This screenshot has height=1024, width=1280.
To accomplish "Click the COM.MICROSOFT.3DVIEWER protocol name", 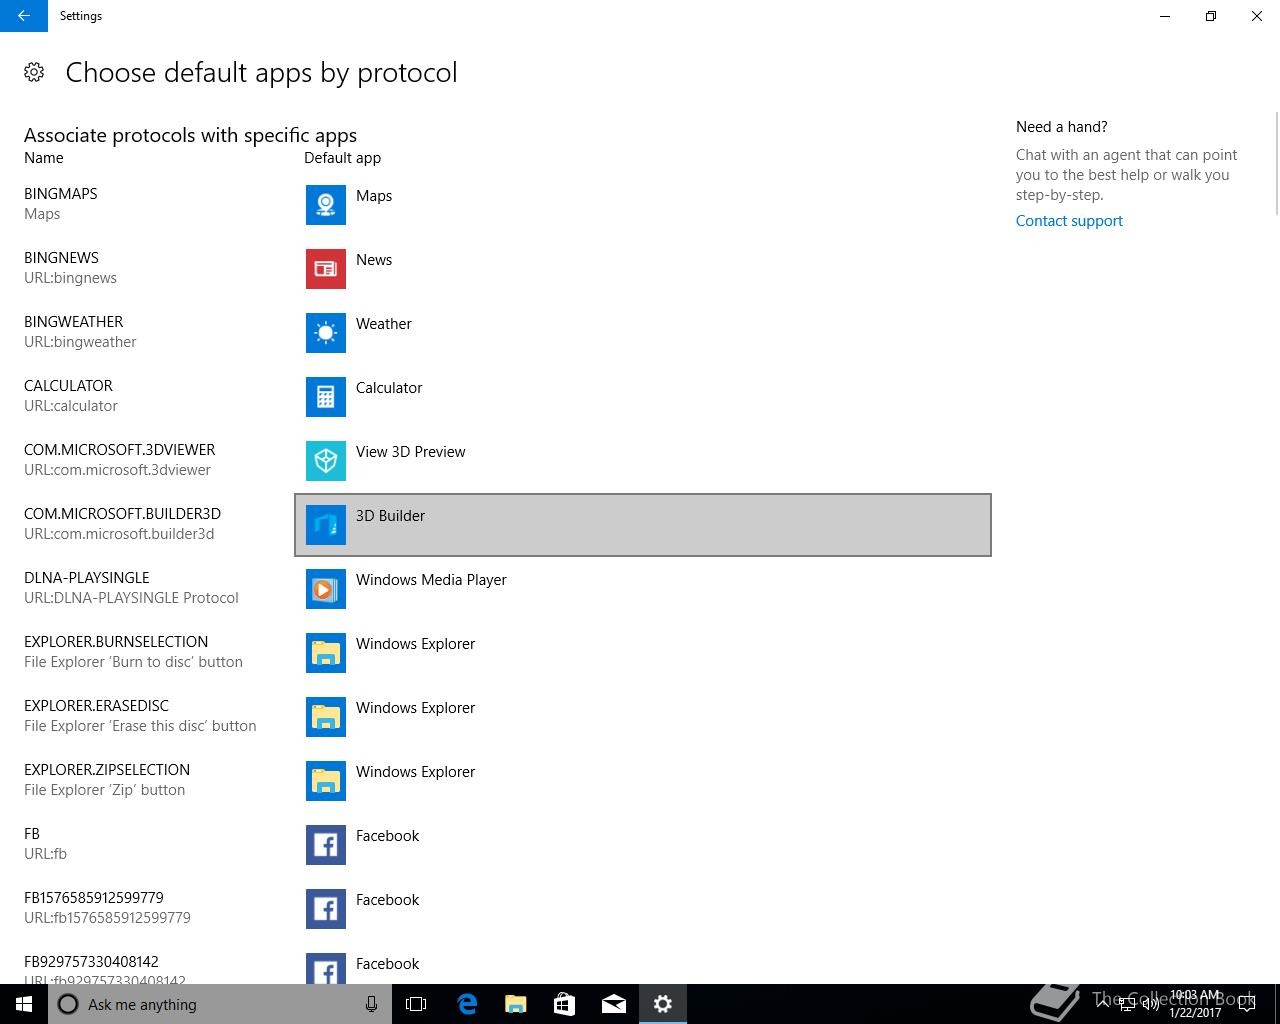I will [120, 450].
